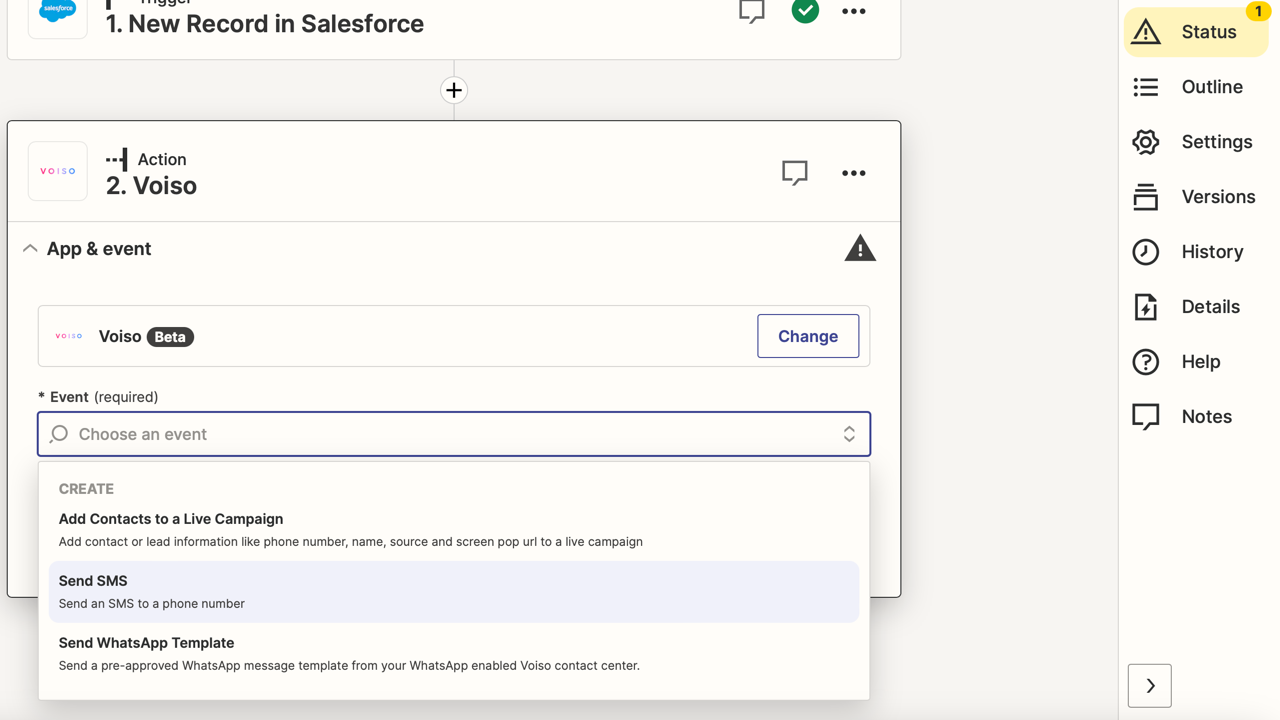This screenshot has width=1280, height=720.
Task: Click the Settings gear icon in sidebar
Action: point(1146,142)
